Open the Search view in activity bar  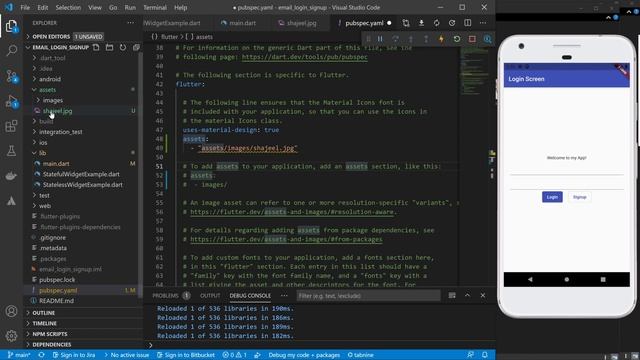(x=11, y=51)
